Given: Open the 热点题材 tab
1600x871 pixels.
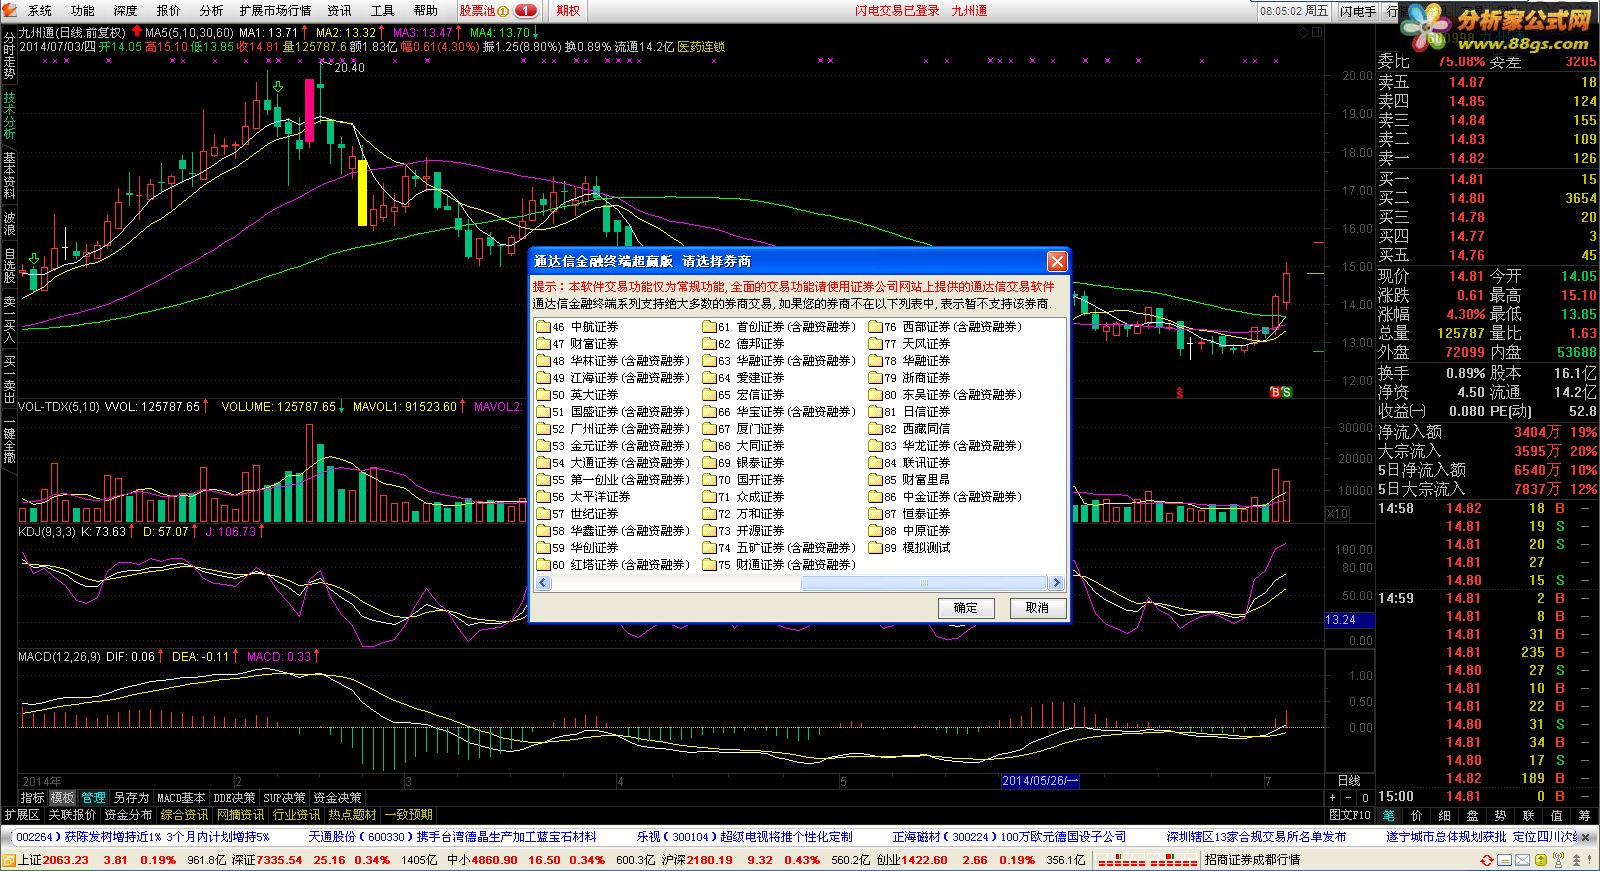Looking at the screenshot, I should pyautogui.click(x=352, y=815).
